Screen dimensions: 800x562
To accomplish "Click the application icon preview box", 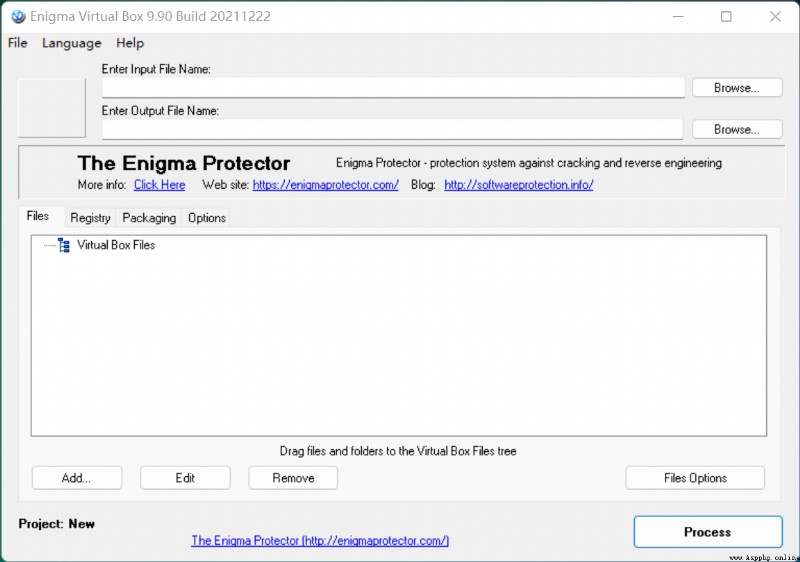I will tap(52, 108).
